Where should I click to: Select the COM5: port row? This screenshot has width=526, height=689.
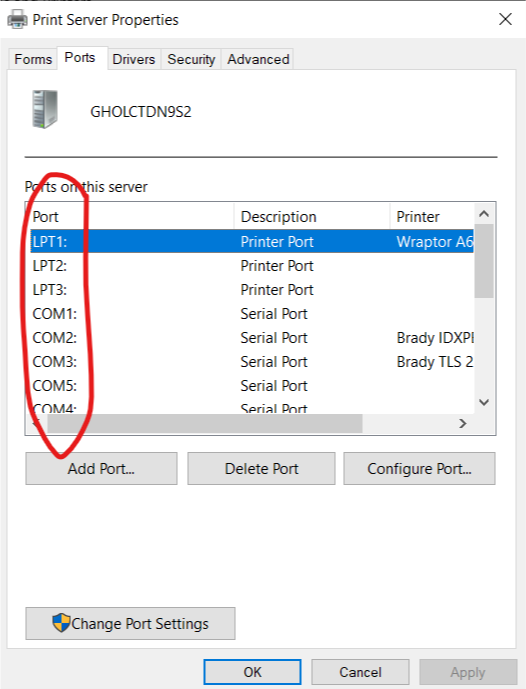pyautogui.click(x=252, y=385)
